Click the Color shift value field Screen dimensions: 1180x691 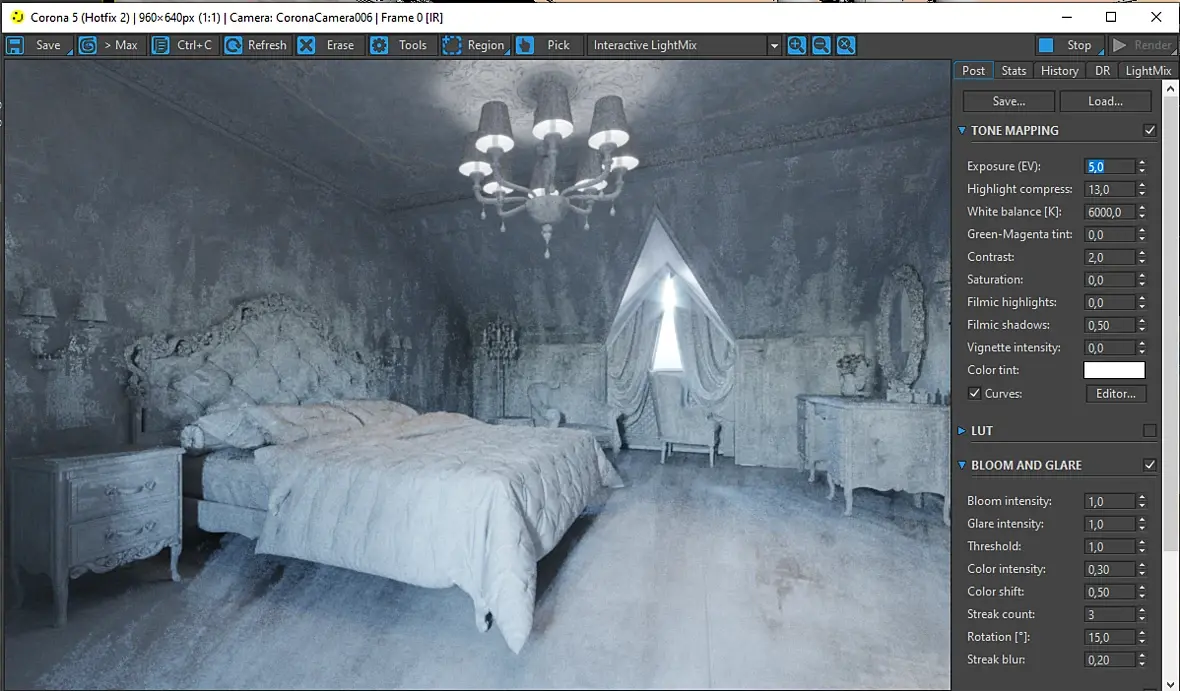tap(1110, 591)
